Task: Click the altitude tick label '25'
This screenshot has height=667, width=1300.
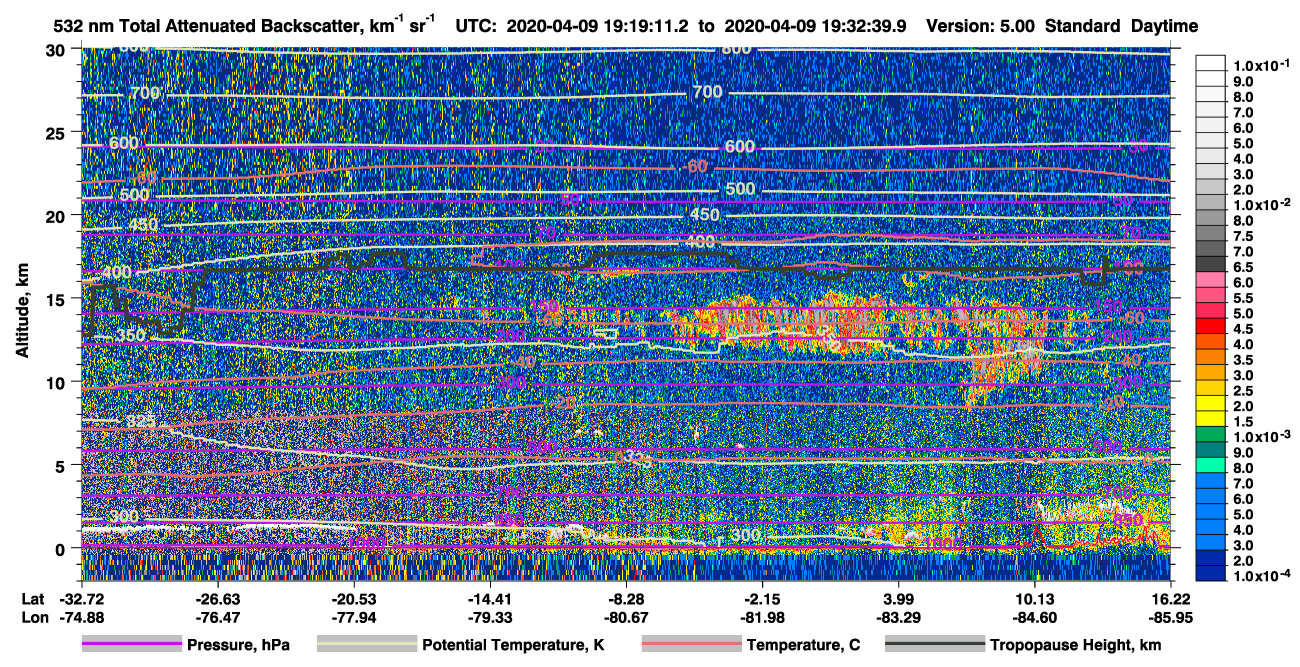Action: 58,133
